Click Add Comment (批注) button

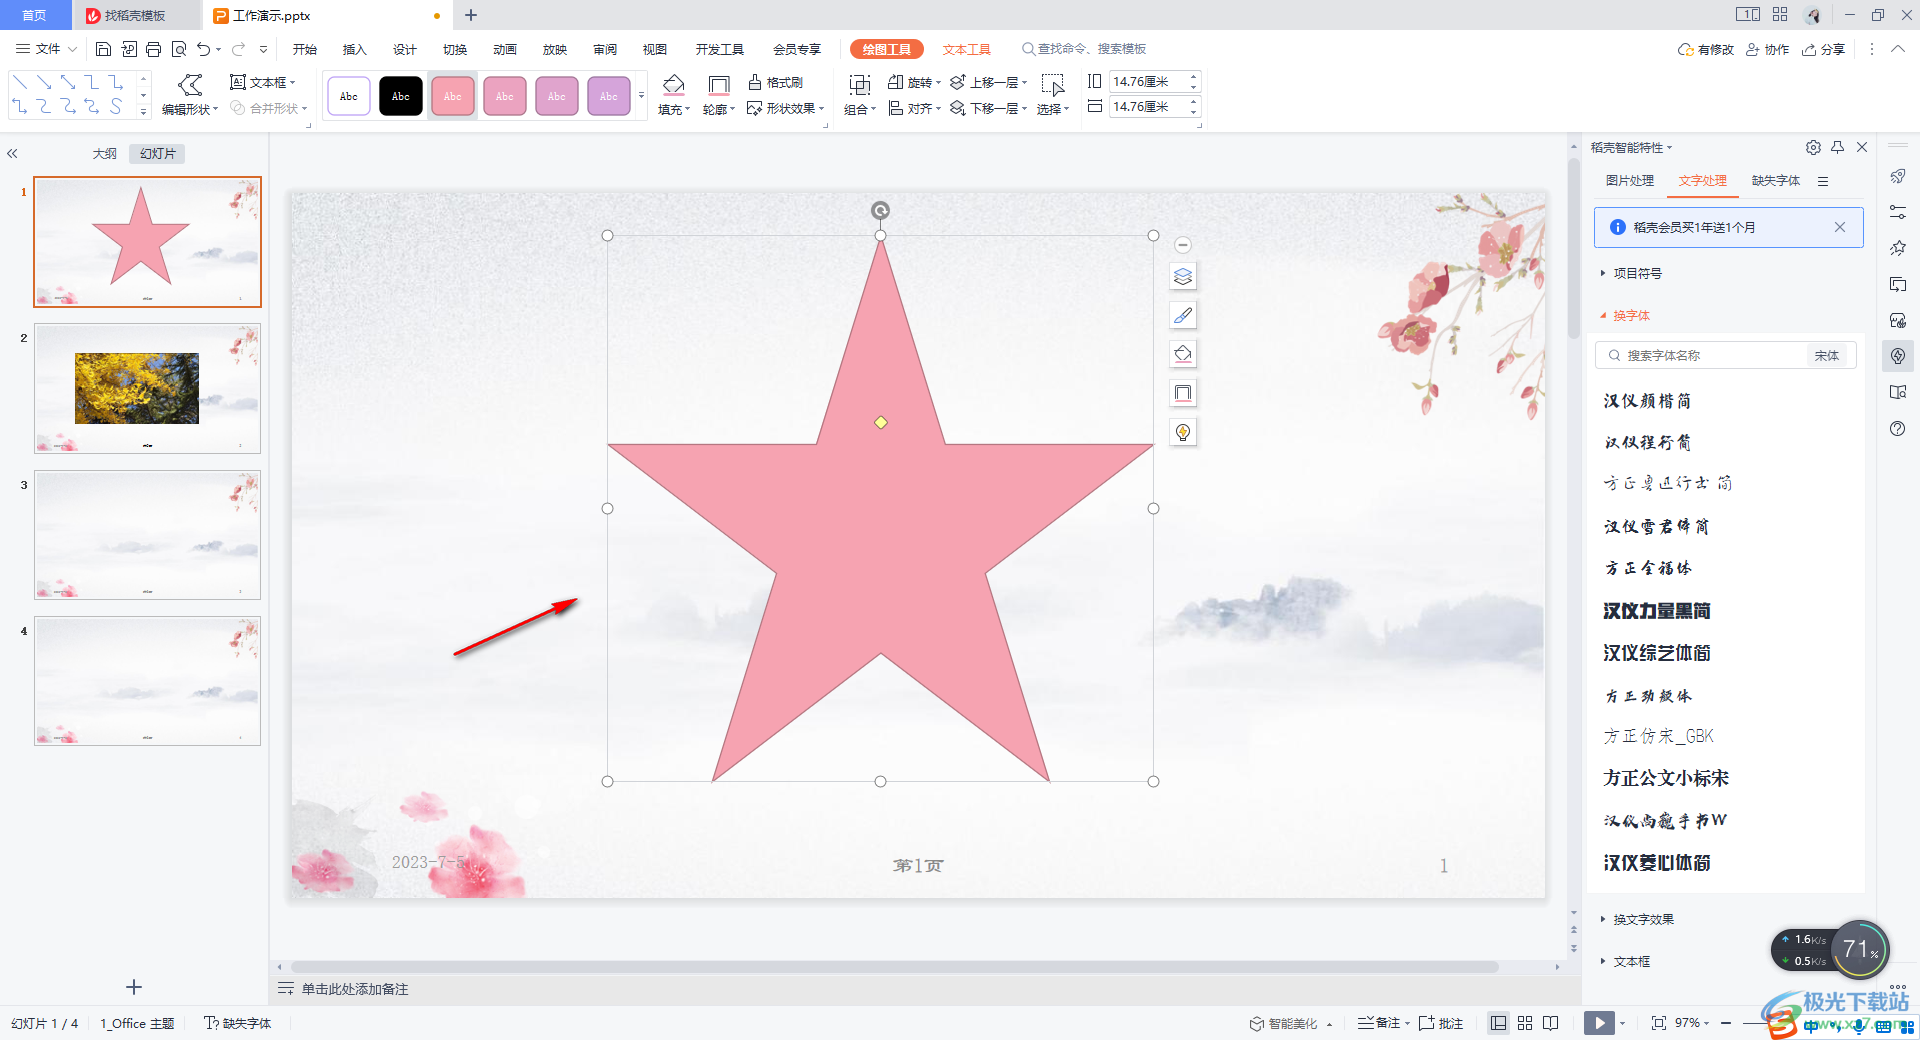coord(1441,1023)
